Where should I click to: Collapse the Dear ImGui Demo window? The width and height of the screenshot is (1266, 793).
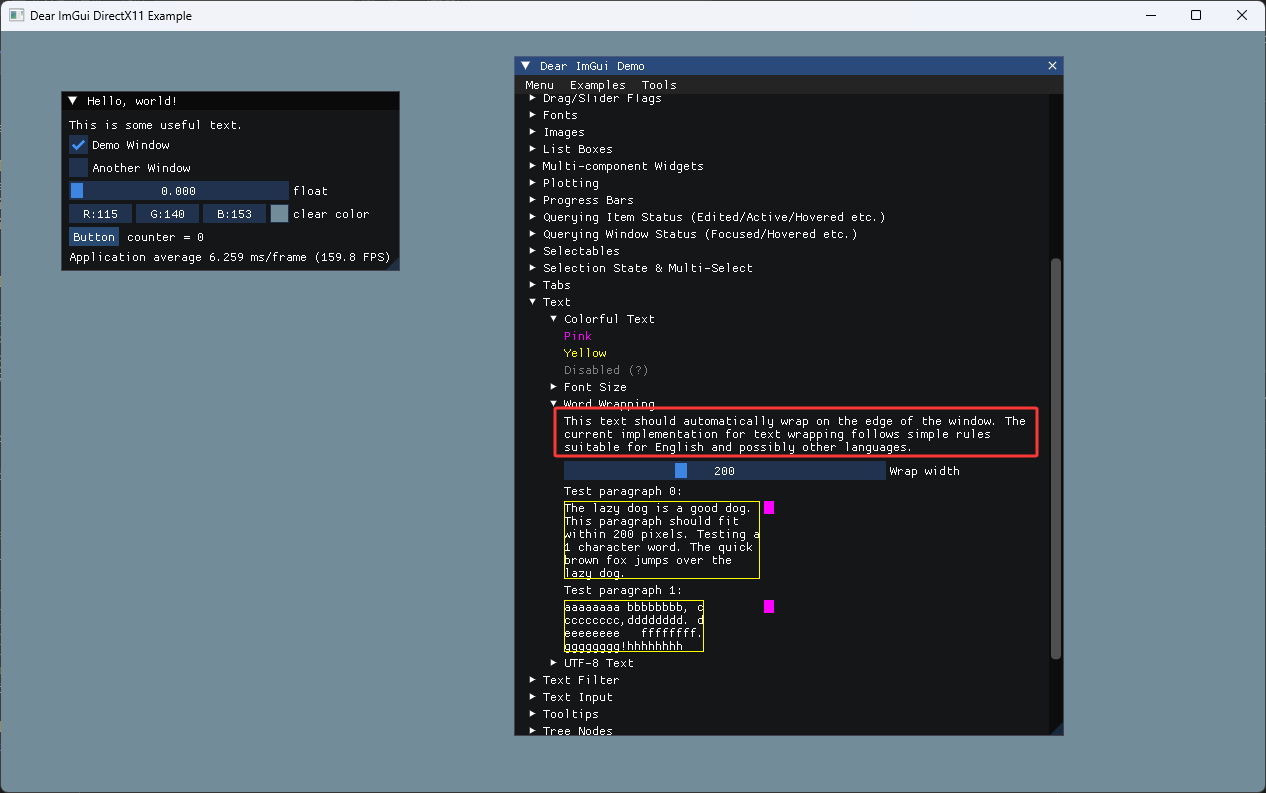(x=525, y=65)
